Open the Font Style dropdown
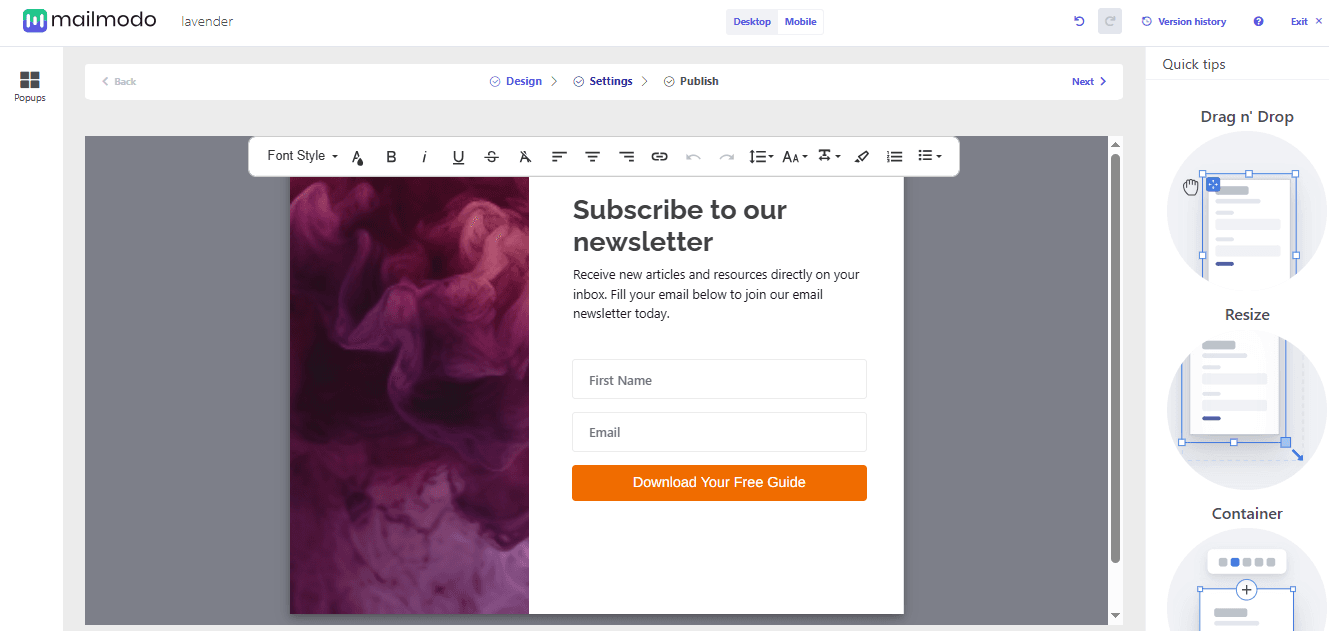The width and height of the screenshot is (1329, 631). [x=299, y=156]
